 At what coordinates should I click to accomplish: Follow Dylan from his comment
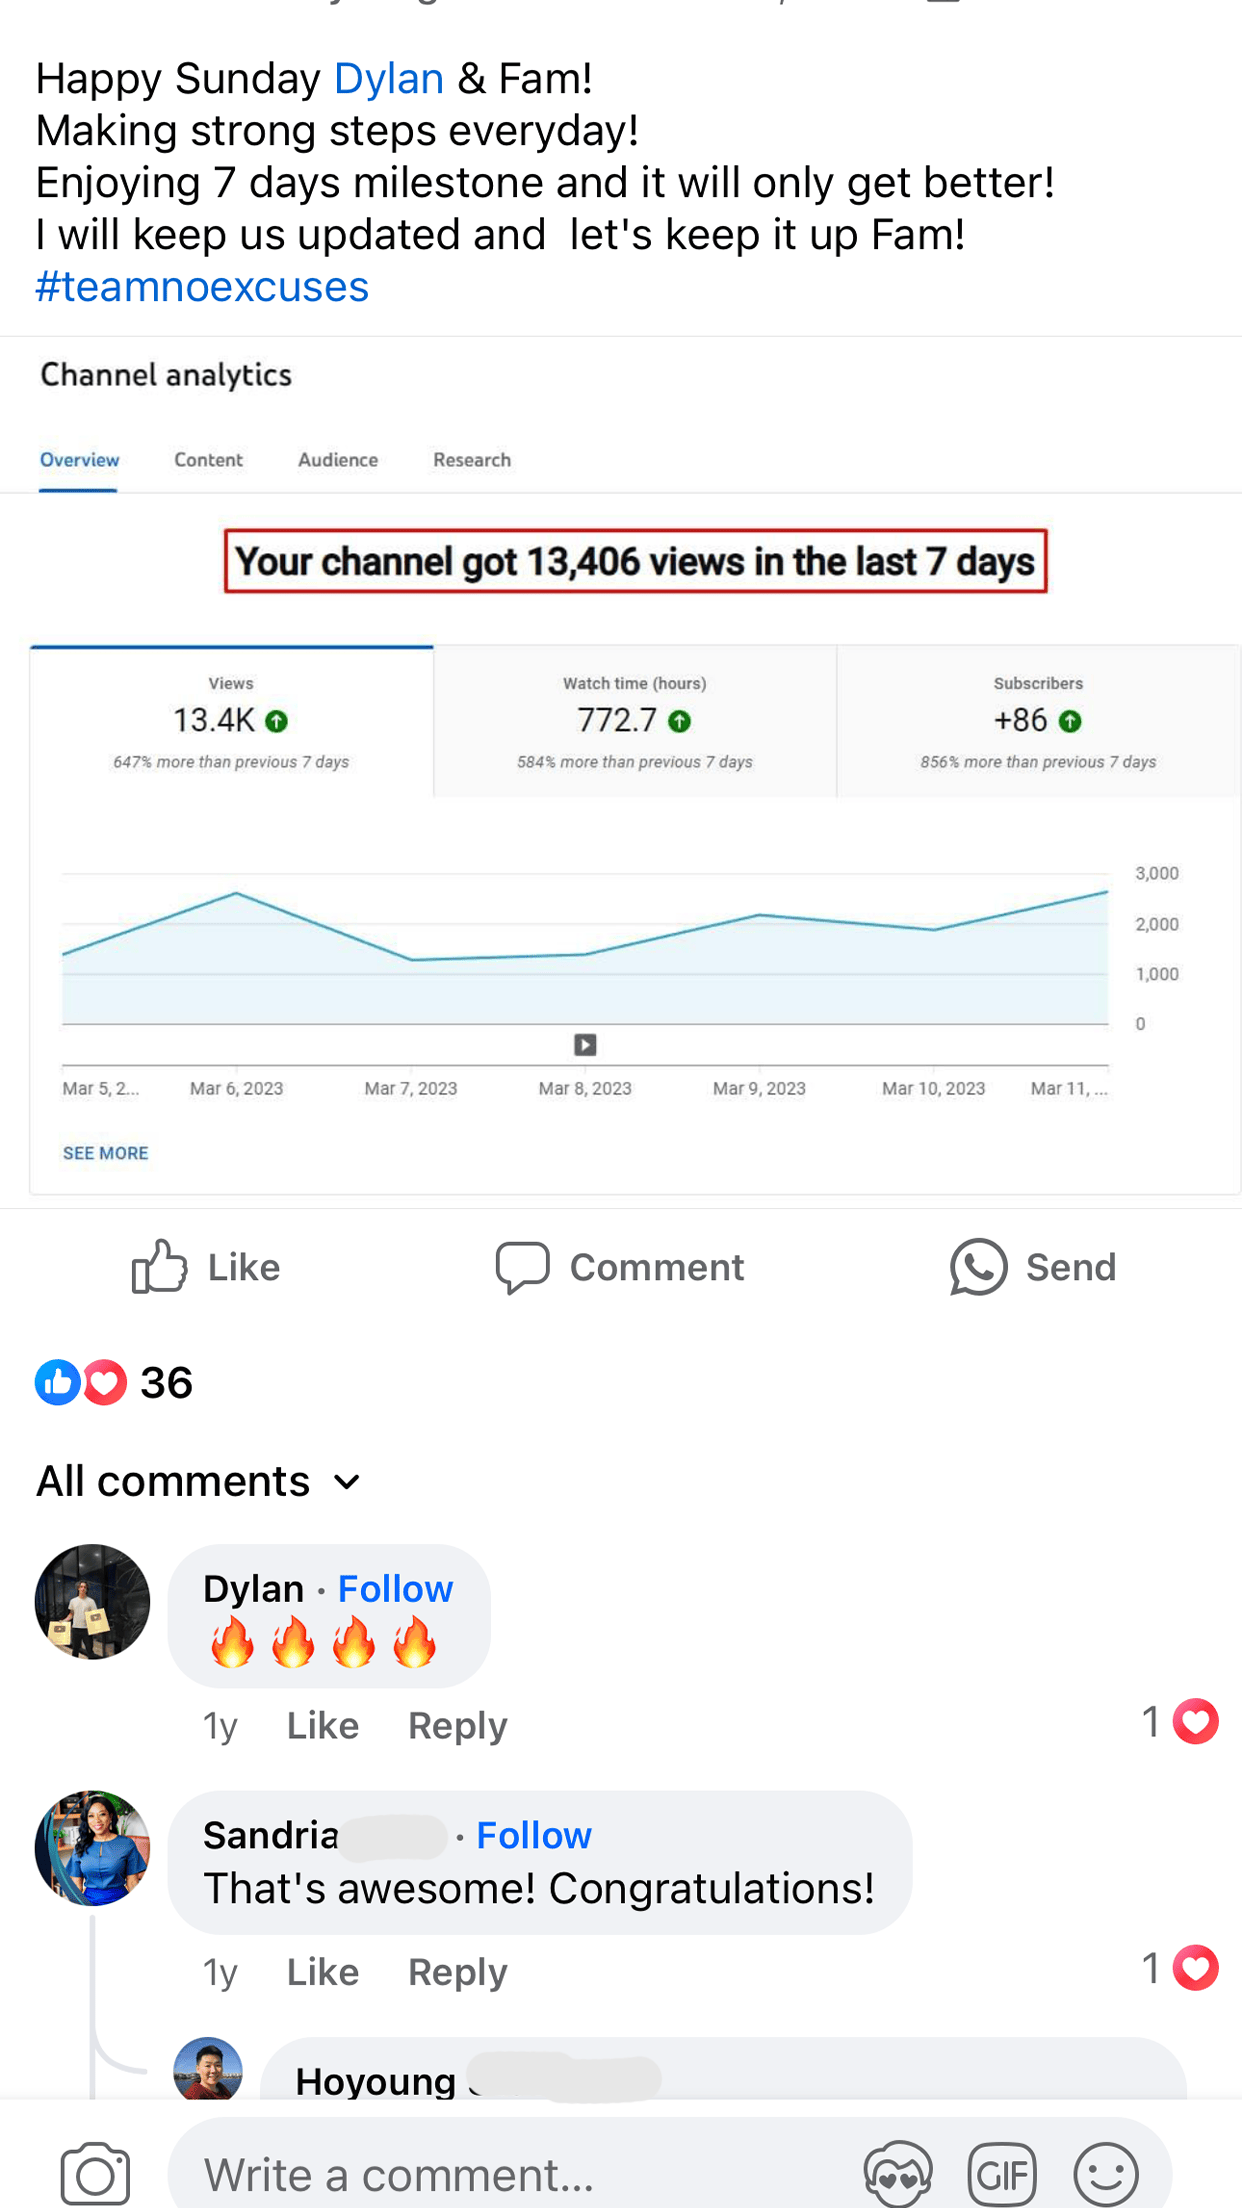coord(395,1589)
